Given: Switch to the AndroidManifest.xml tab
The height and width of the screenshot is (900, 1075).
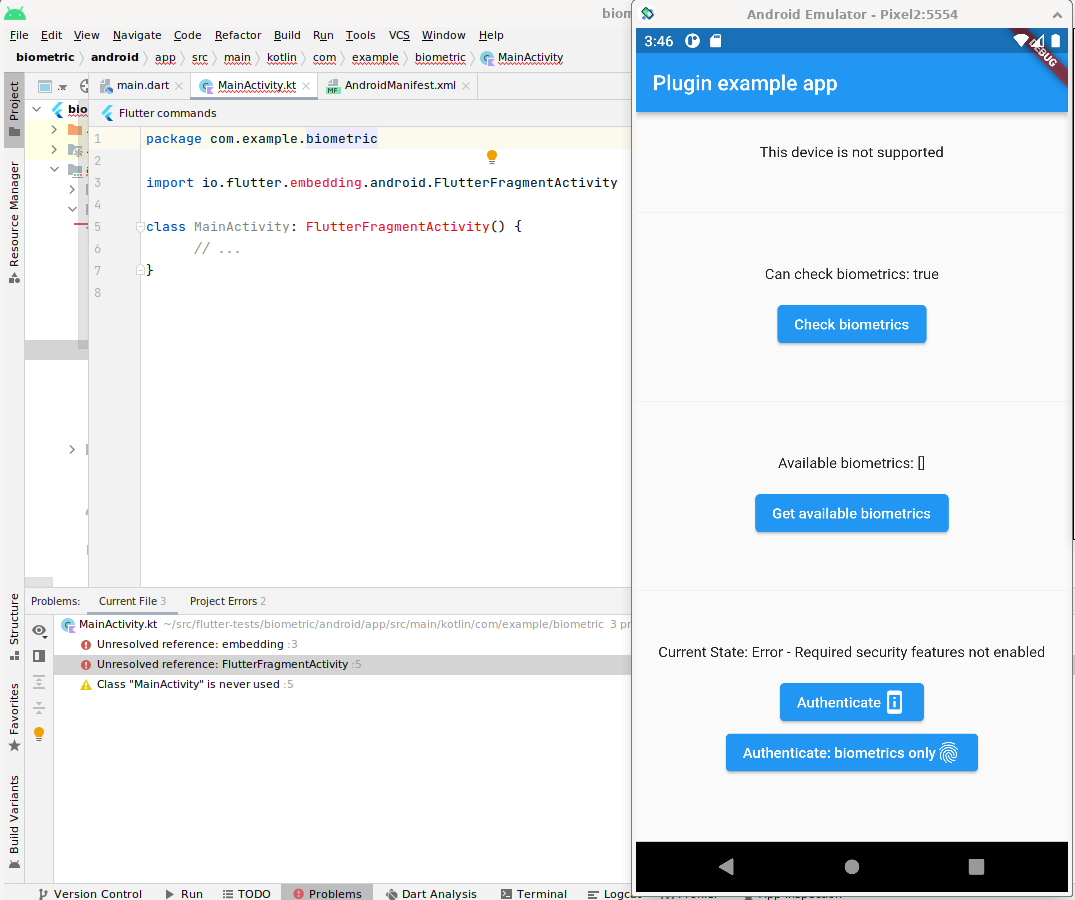Looking at the screenshot, I should [398, 86].
